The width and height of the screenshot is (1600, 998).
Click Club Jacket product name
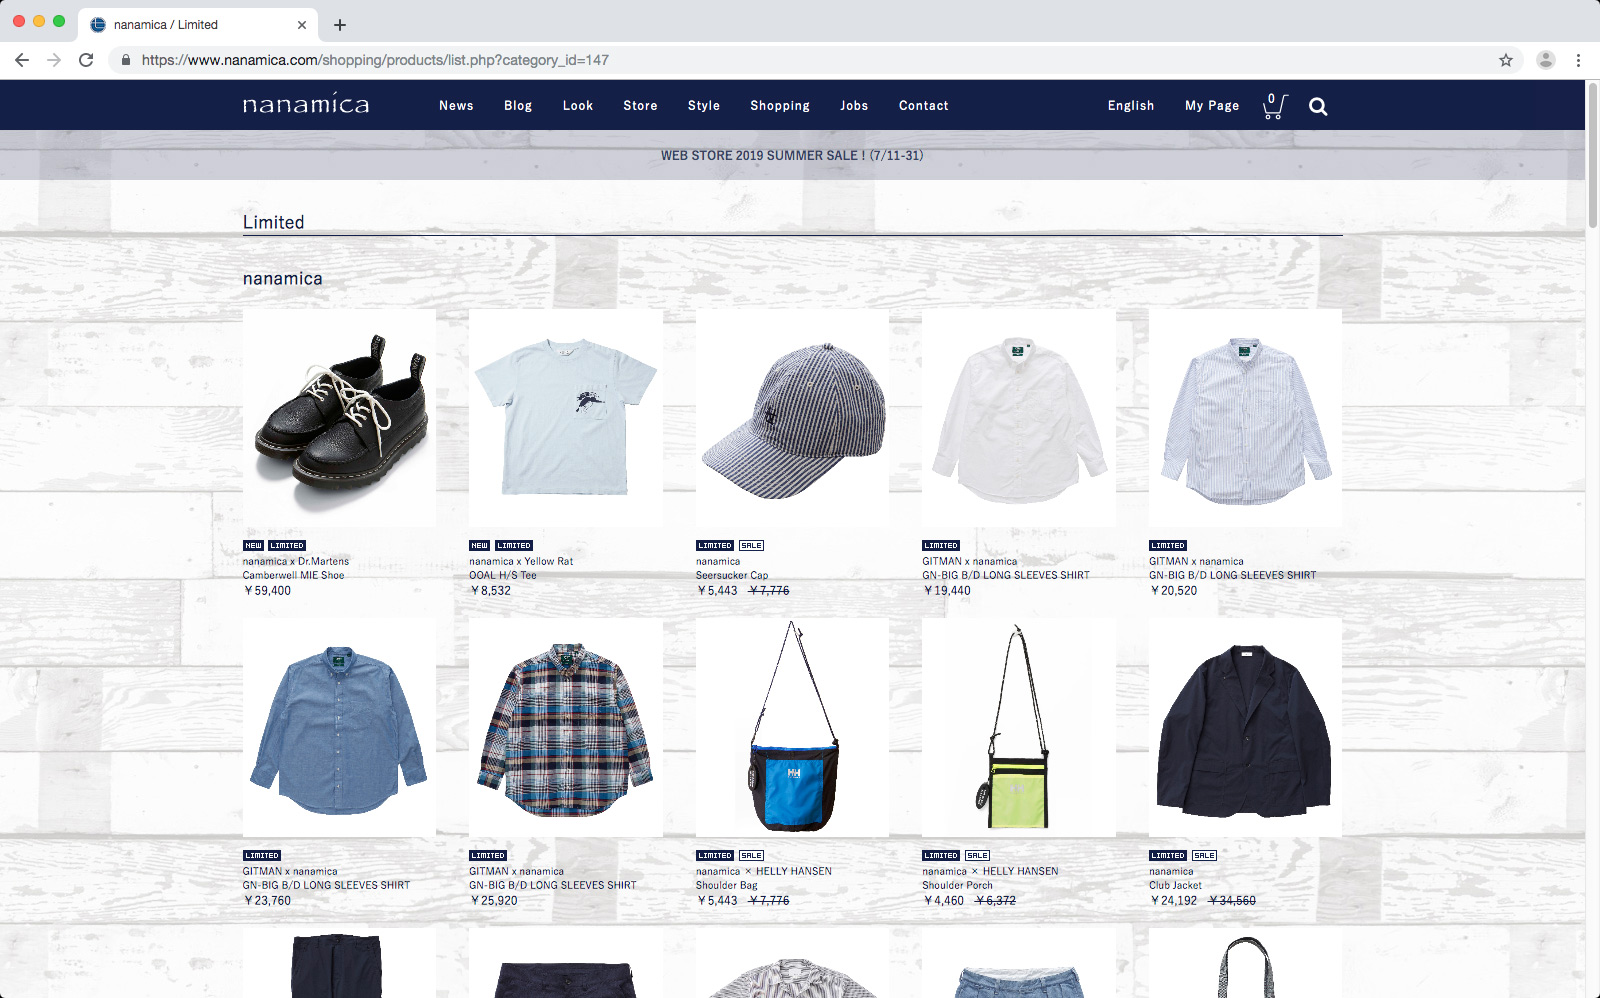tap(1175, 886)
